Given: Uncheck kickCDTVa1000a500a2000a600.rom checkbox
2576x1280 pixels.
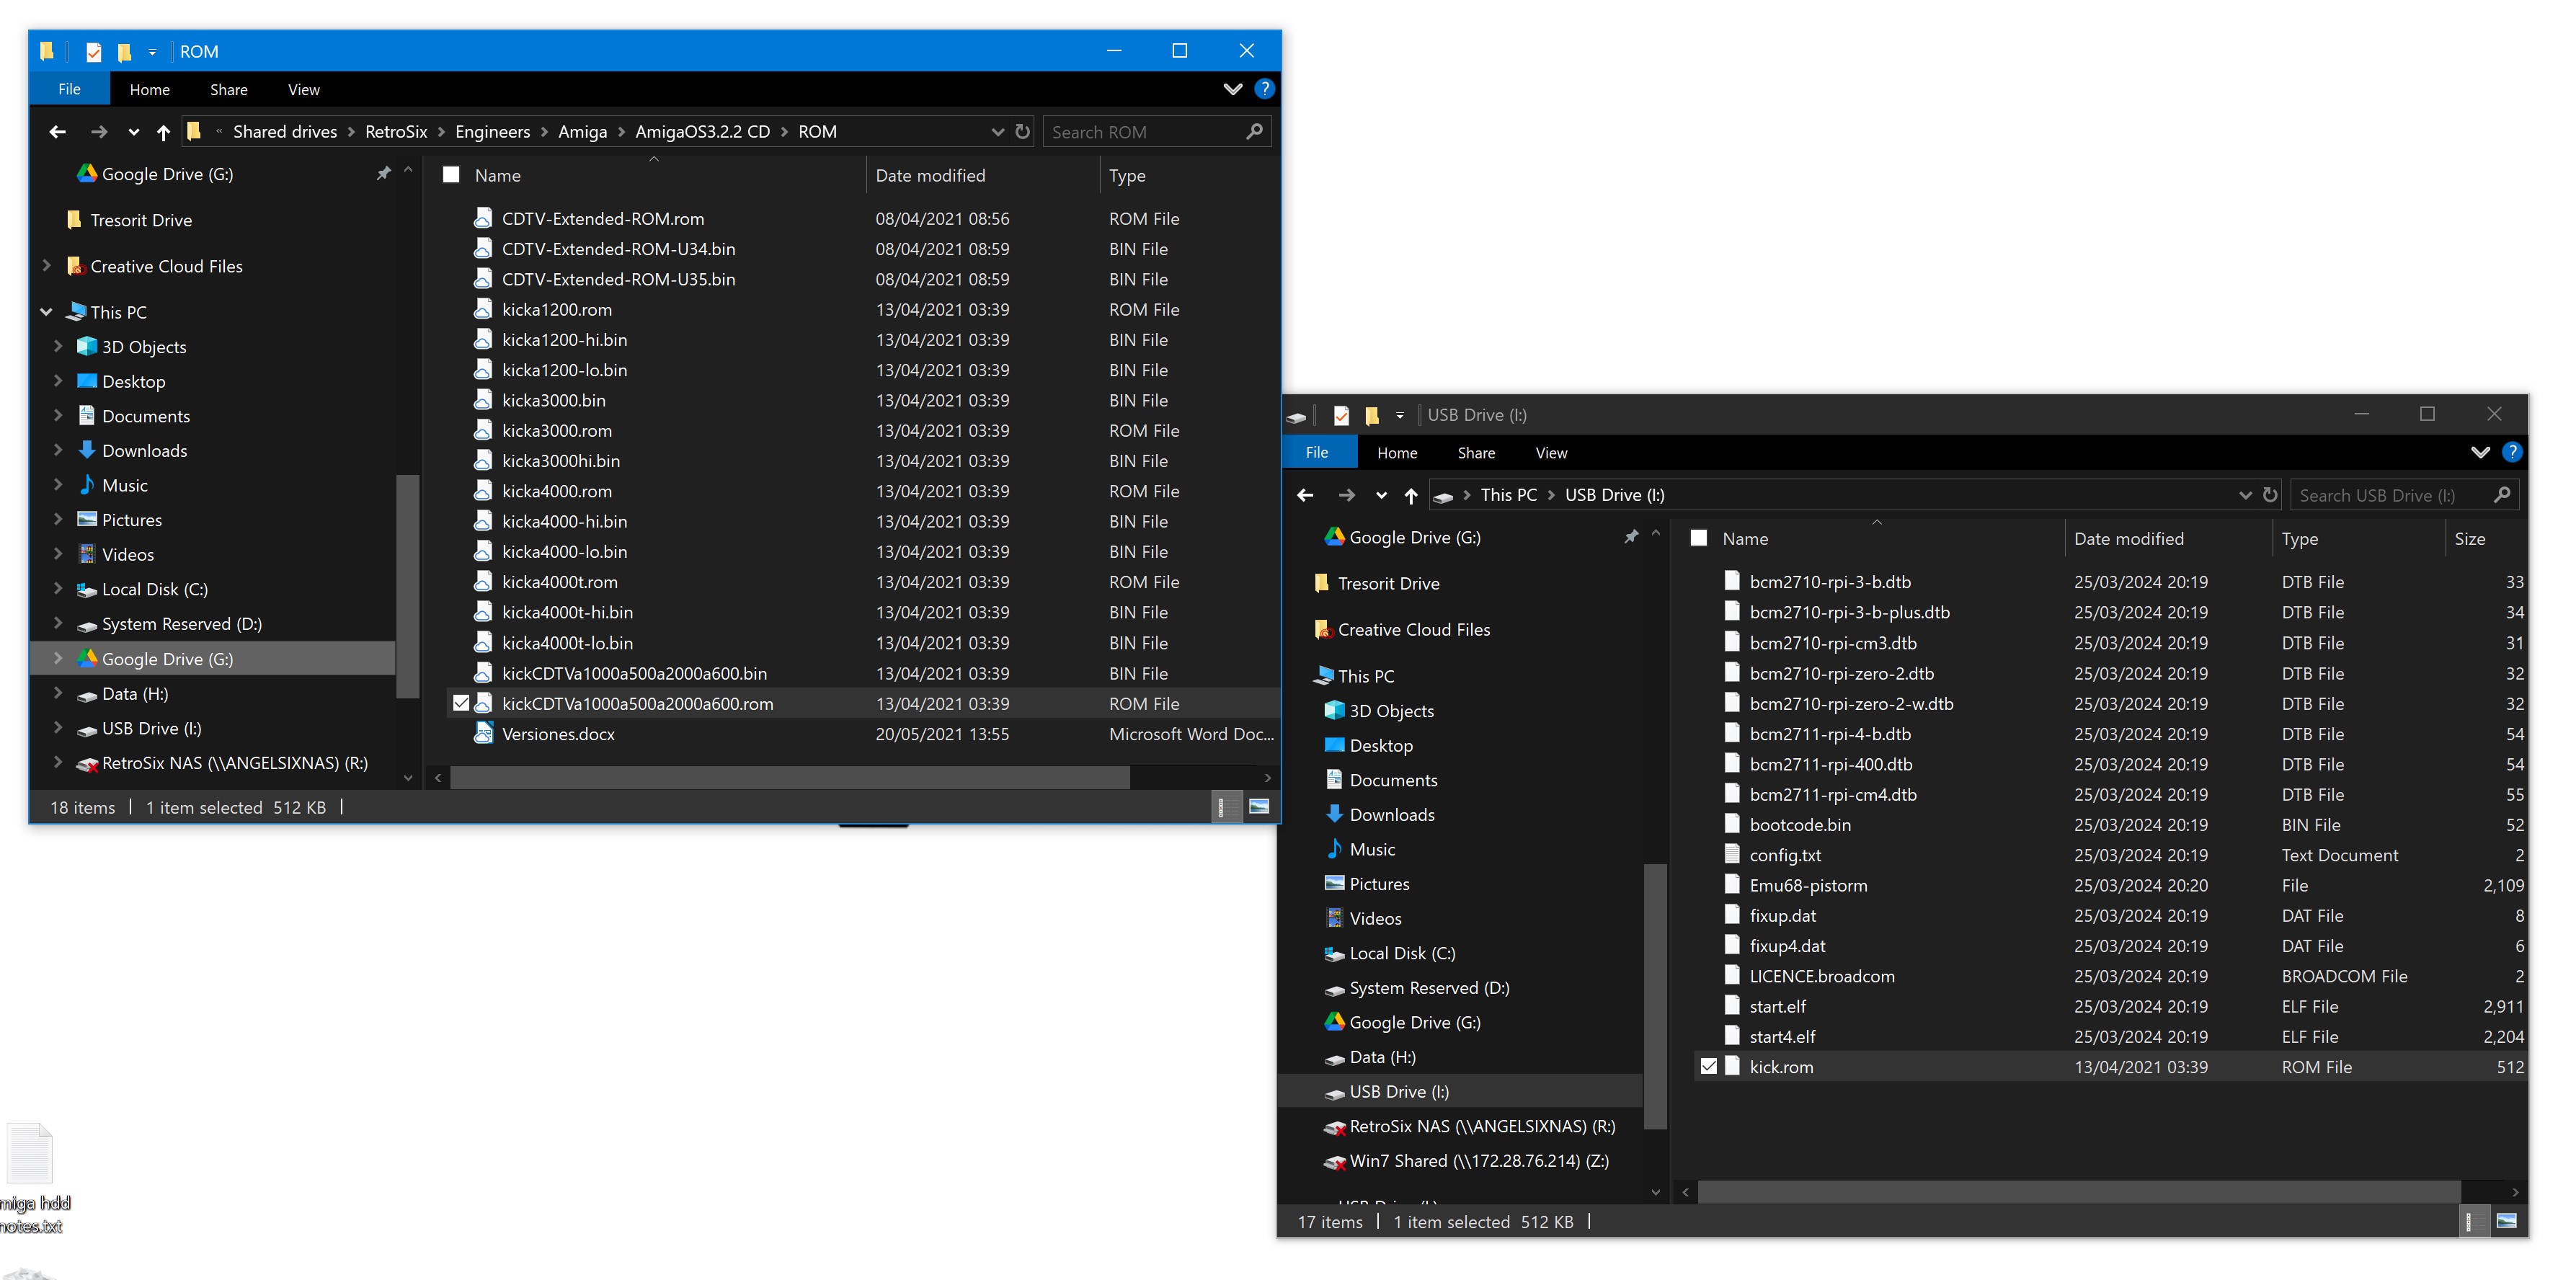Looking at the screenshot, I should [461, 704].
